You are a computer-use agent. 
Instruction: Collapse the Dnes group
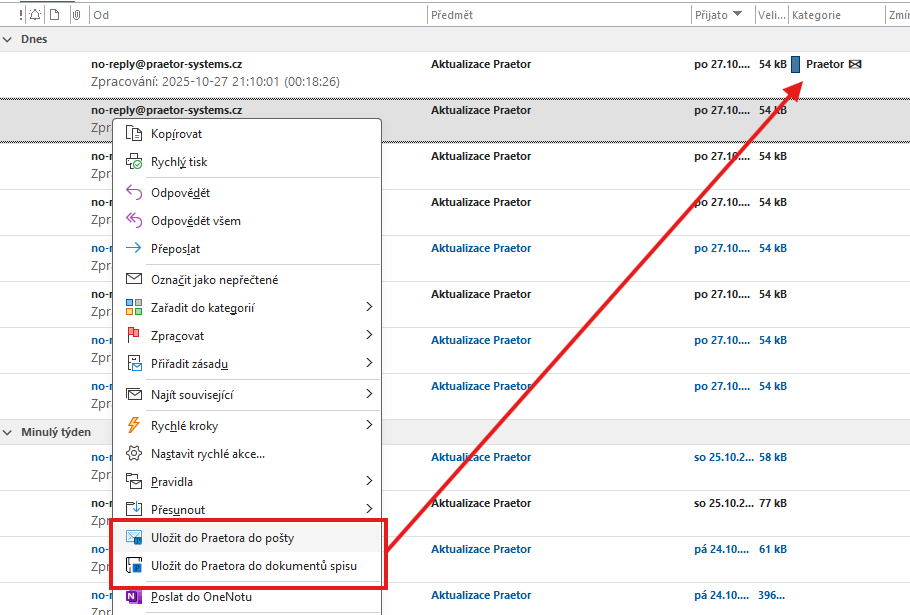[x=9, y=39]
